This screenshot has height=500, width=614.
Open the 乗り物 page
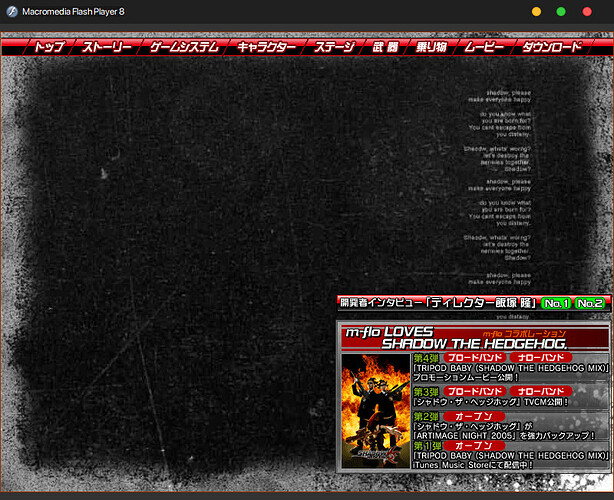point(431,47)
